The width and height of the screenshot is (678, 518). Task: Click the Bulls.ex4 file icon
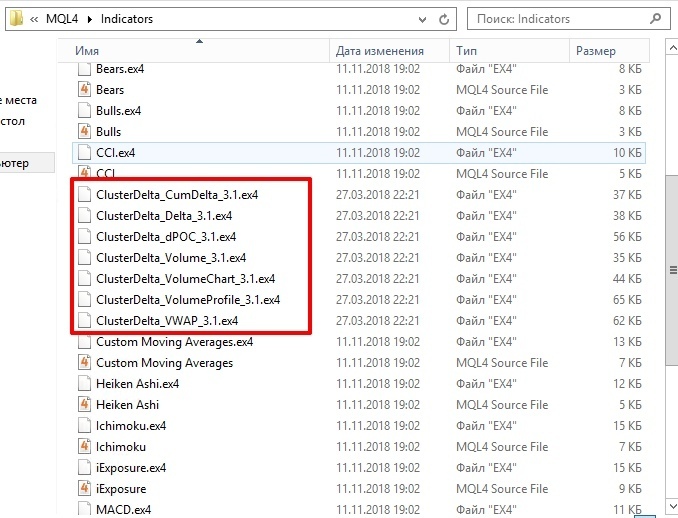[x=84, y=111]
